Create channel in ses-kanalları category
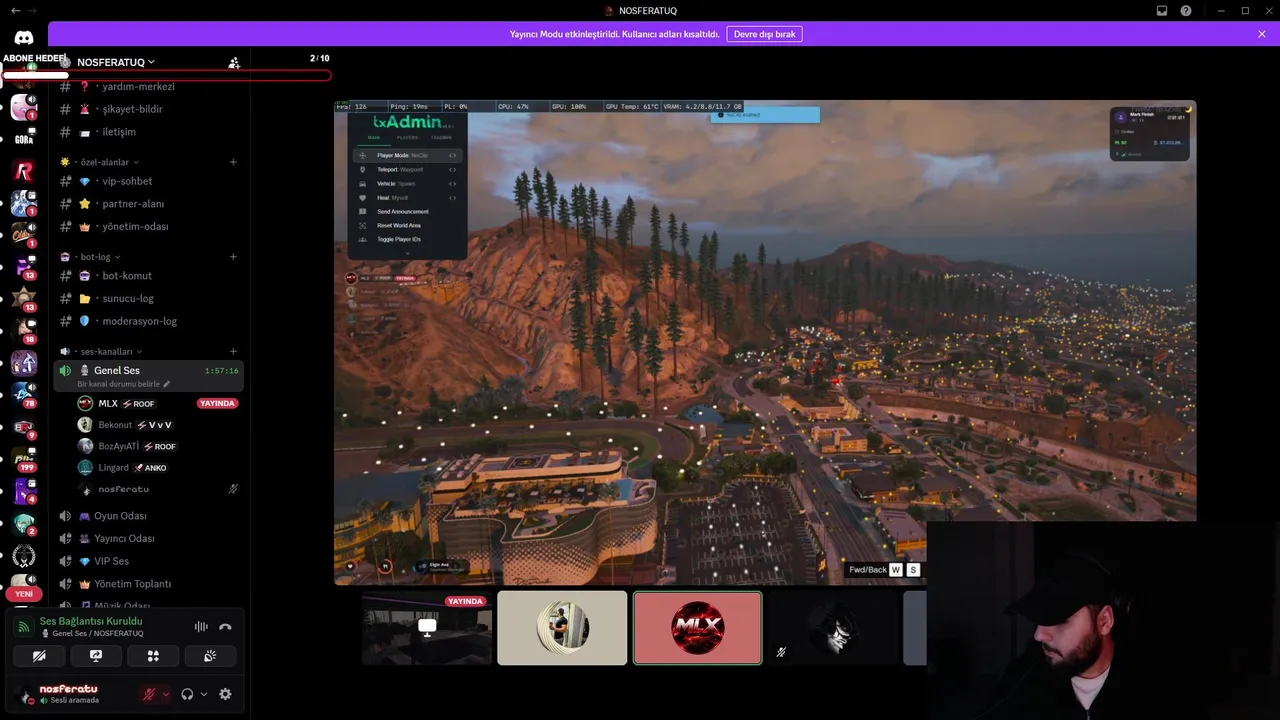 pyautogui.click(x=233, y=352)
